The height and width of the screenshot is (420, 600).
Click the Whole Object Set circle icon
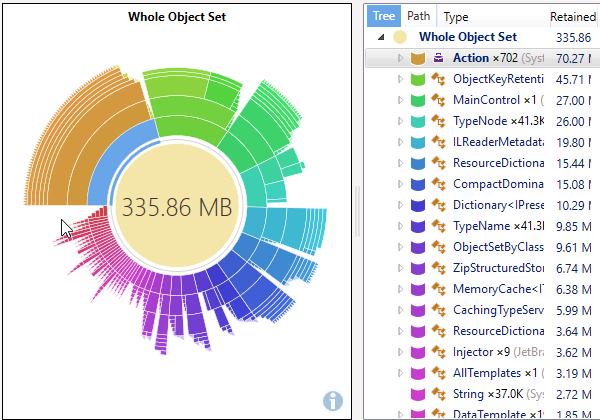coord(400,37)
